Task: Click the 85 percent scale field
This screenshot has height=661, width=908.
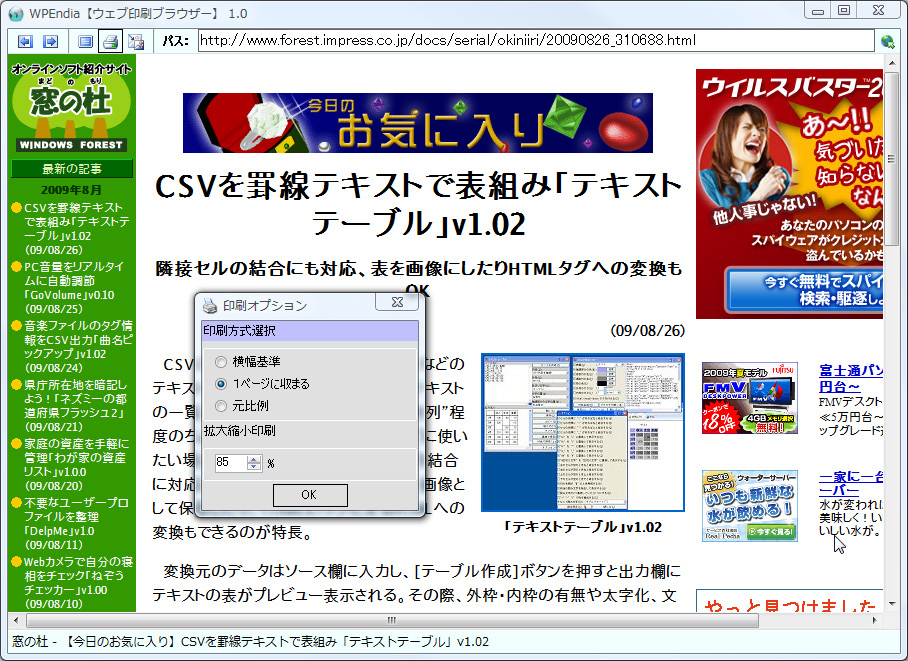Action: click(231, 462)
